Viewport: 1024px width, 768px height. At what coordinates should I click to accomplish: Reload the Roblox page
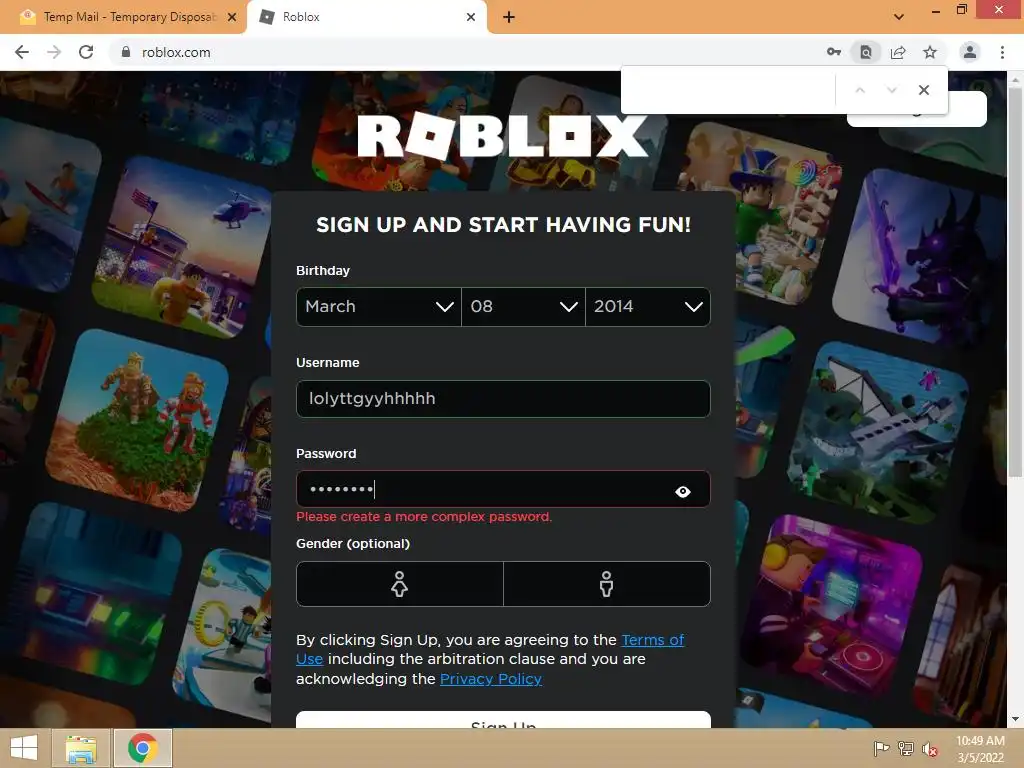(x=86, y=52)
